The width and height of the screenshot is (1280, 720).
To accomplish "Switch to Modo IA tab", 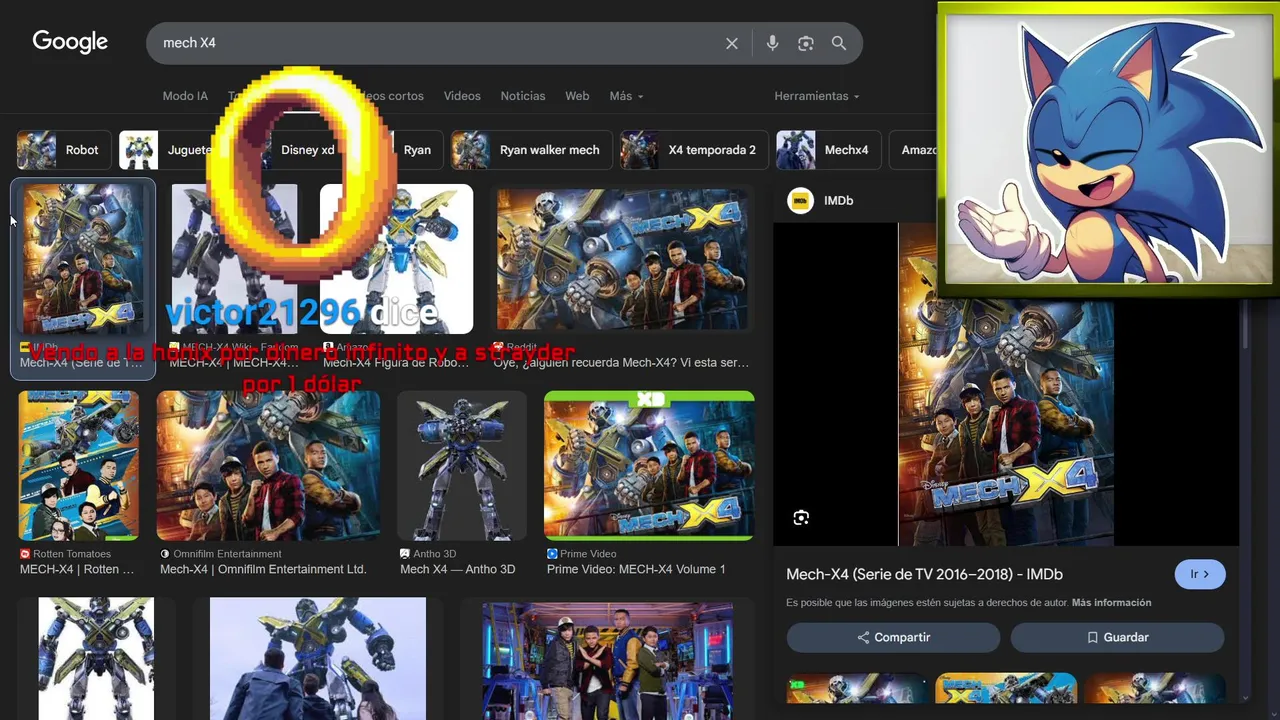I will click(185, 96).
